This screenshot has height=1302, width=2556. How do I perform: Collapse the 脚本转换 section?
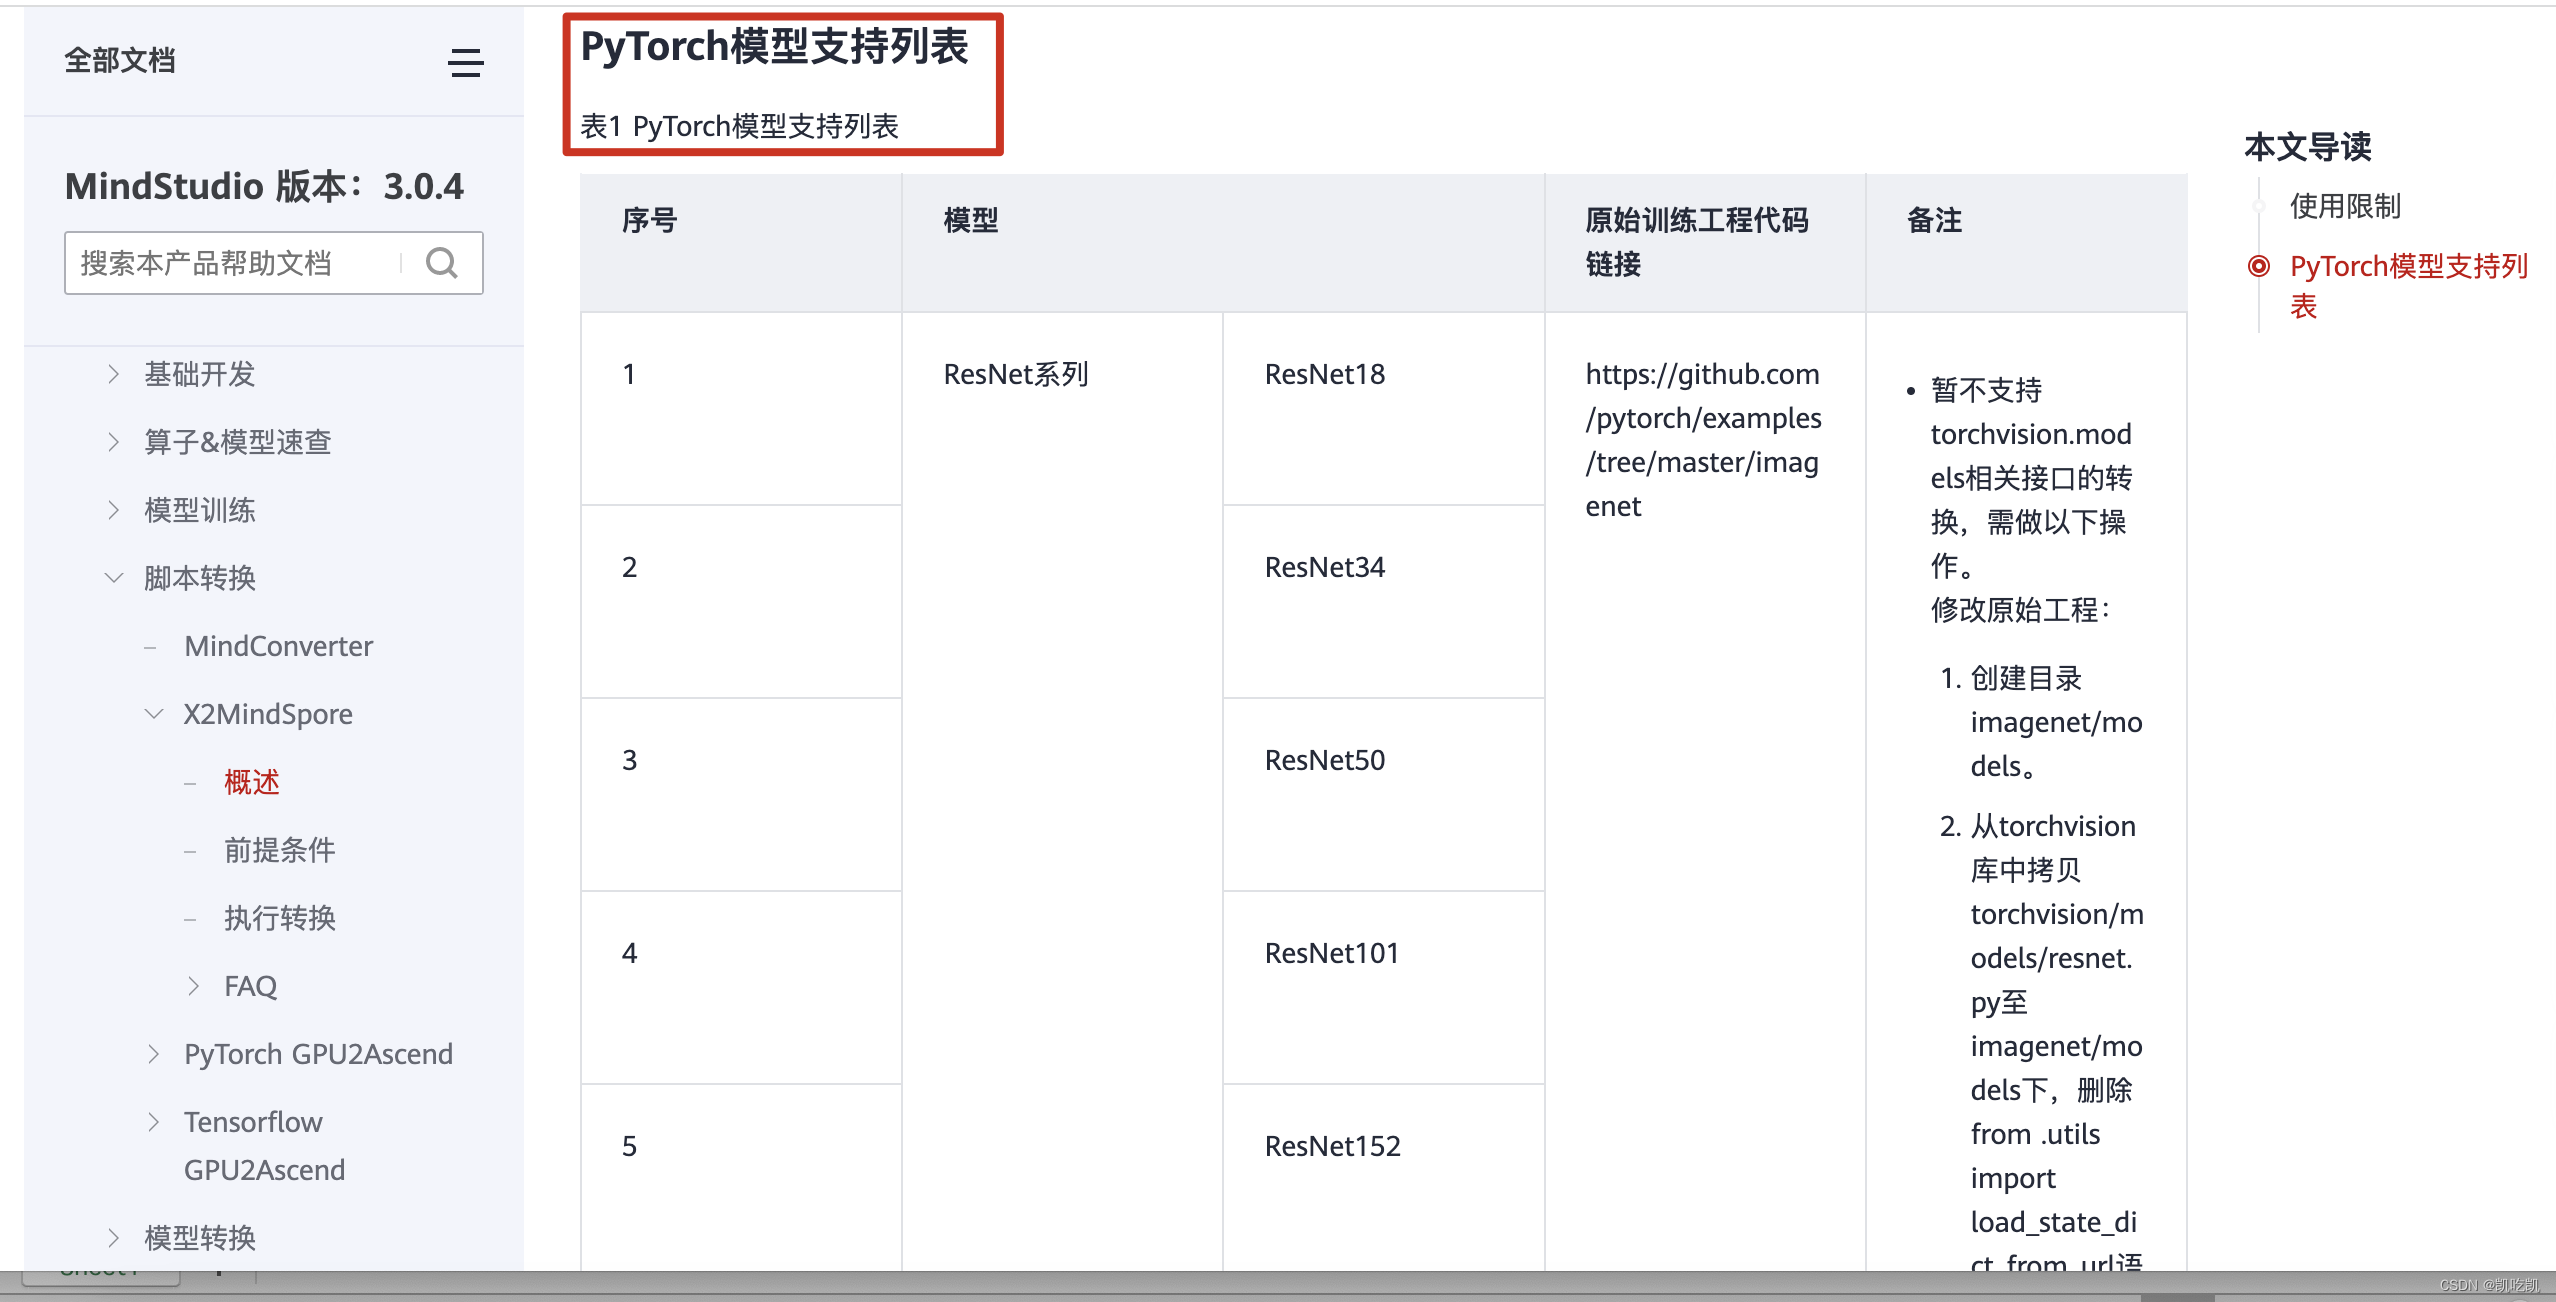coord(114,578)
